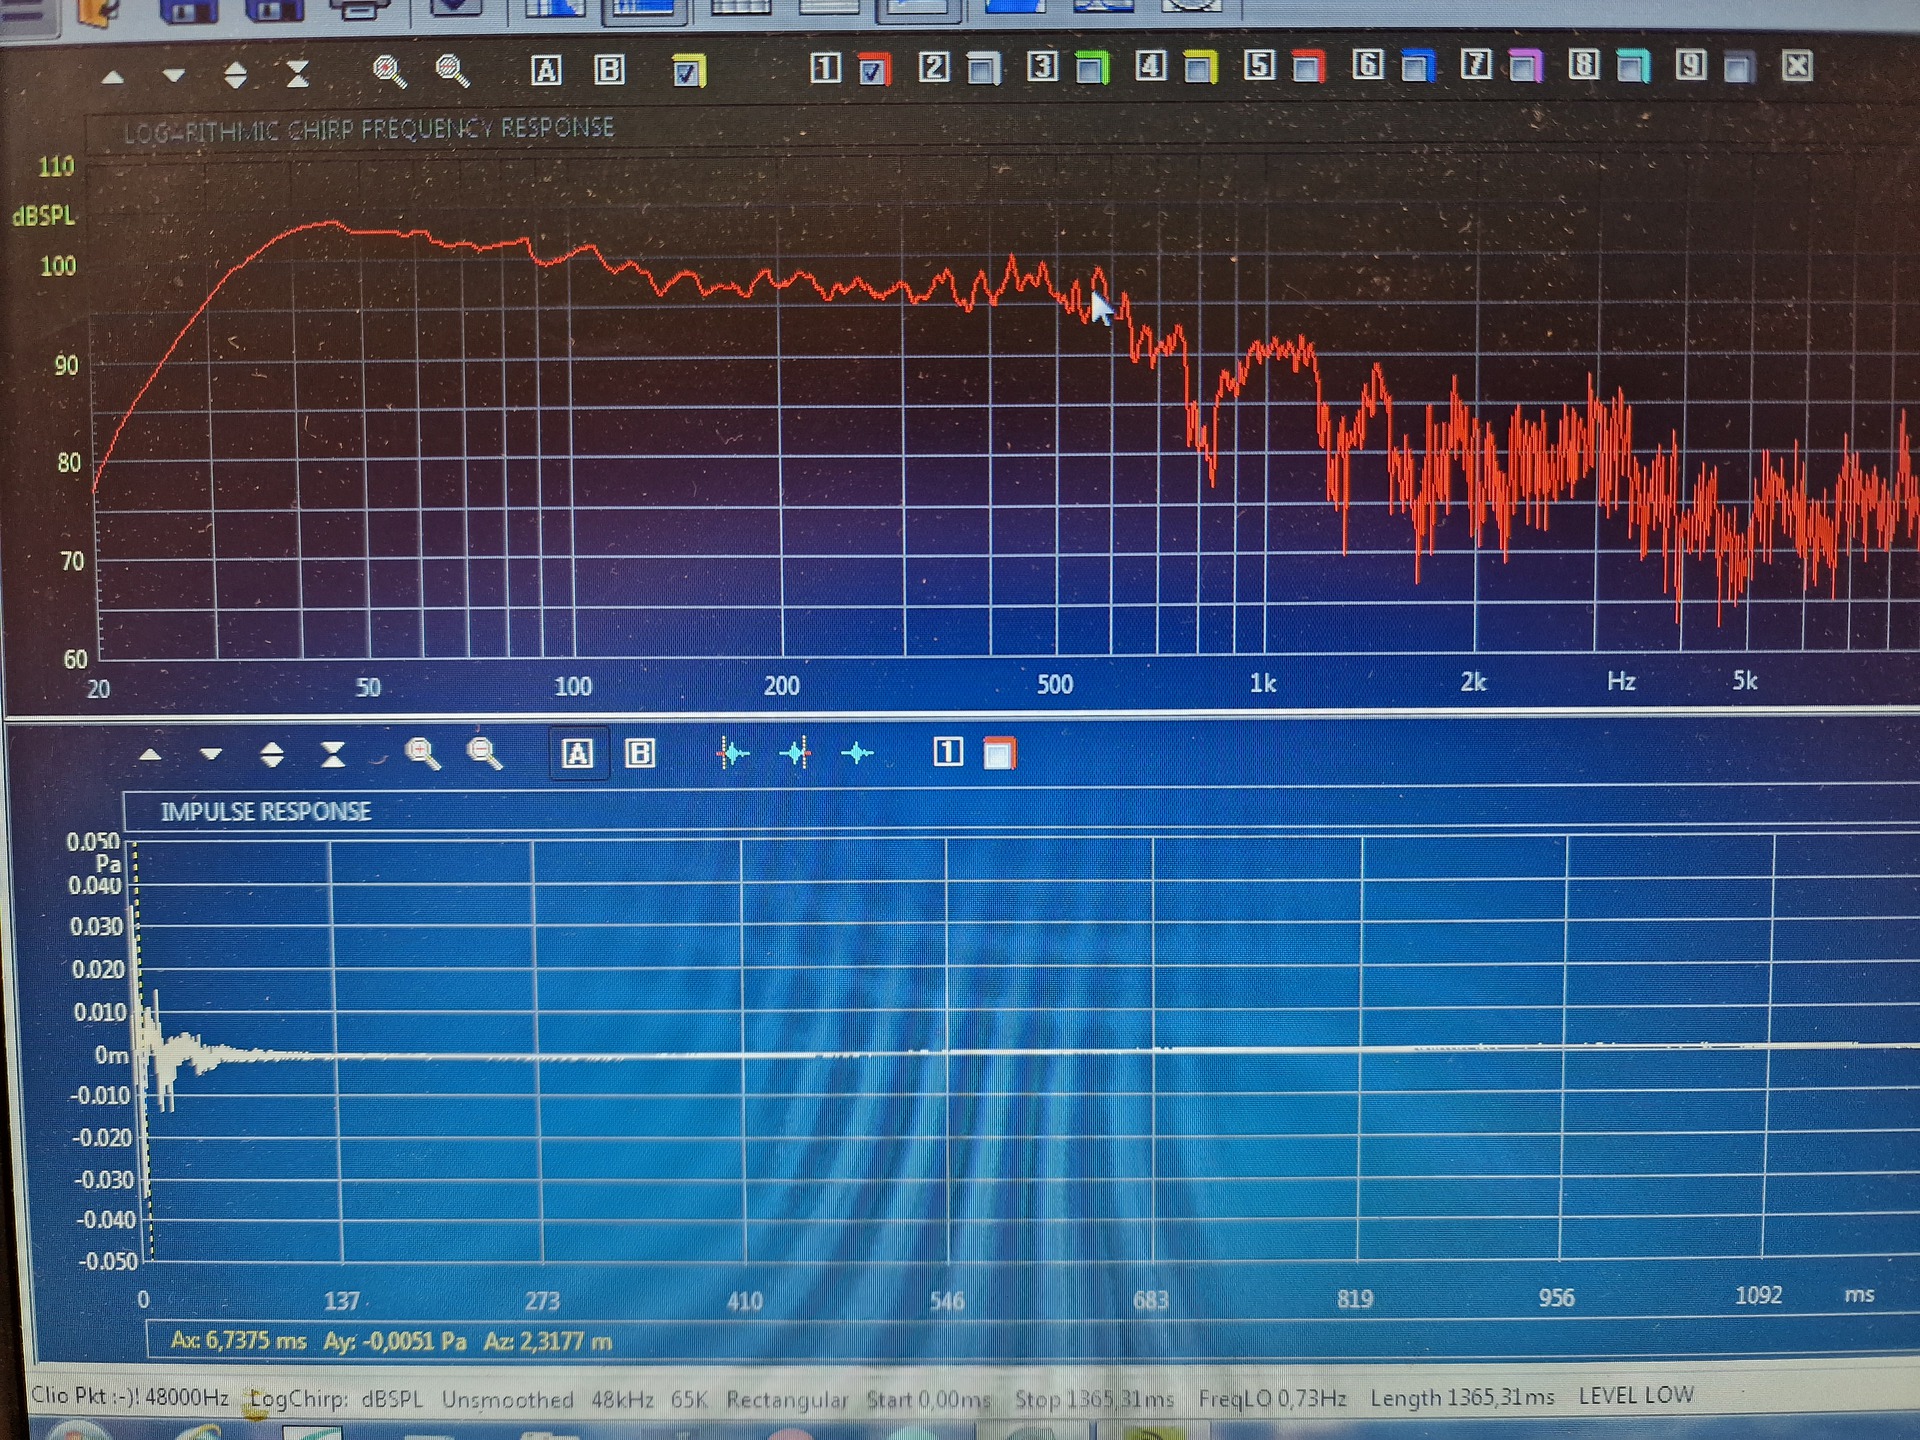Click 'Start 0,00ms' status entry
The image size is (1920, 1440).
click(928, 1399)
